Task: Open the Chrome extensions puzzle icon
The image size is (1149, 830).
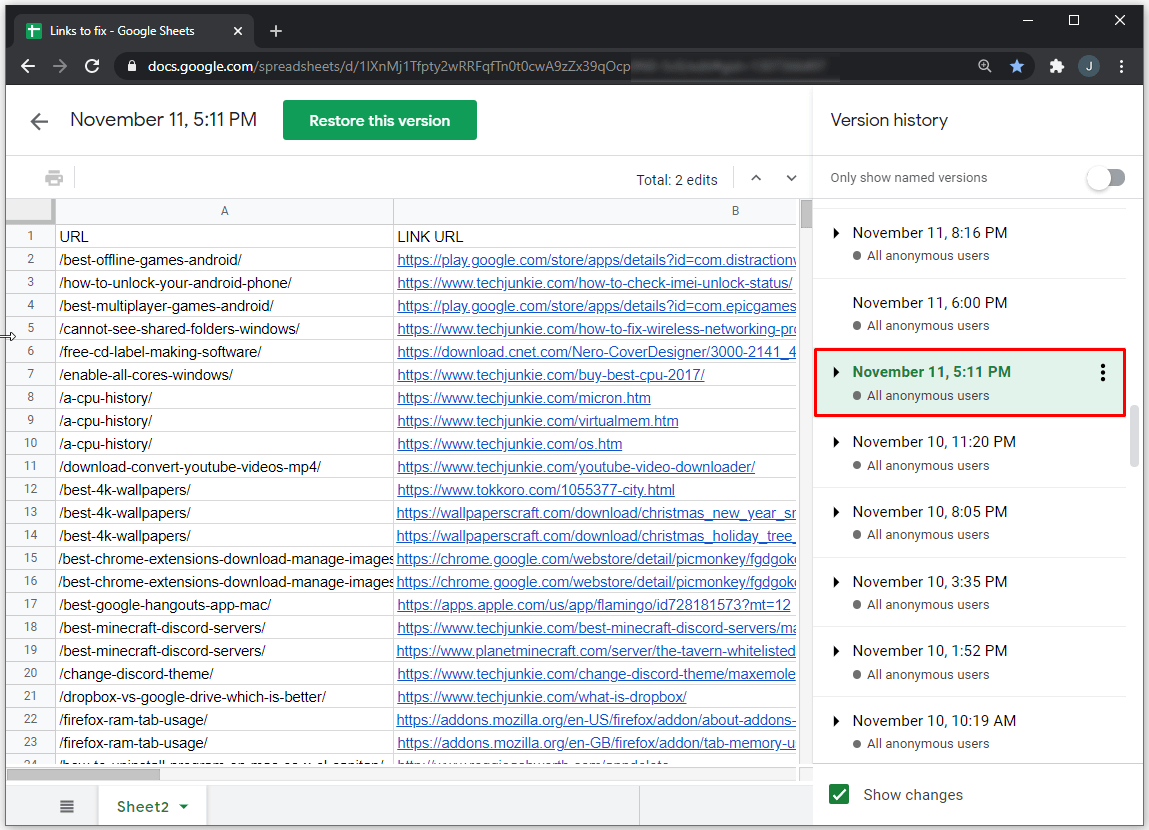Action: click(1056, 66)
